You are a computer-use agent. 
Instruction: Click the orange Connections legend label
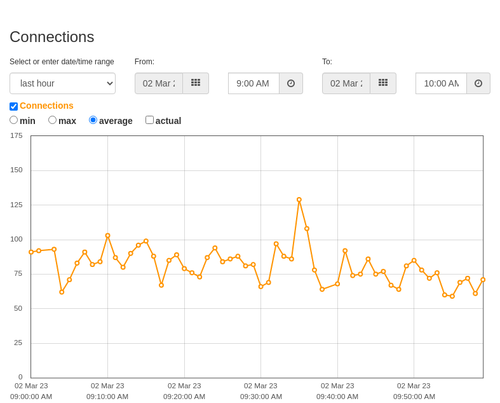point(46,106)
